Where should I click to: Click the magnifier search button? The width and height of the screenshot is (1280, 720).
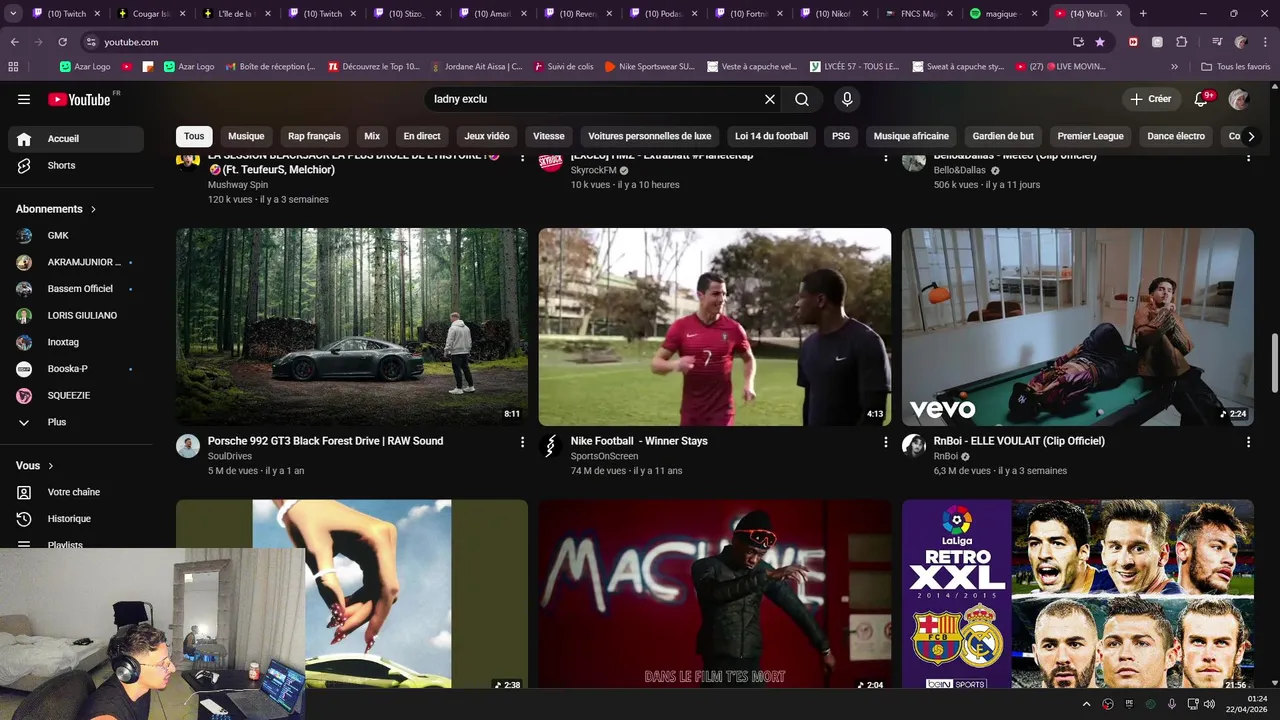click(802, 99)
